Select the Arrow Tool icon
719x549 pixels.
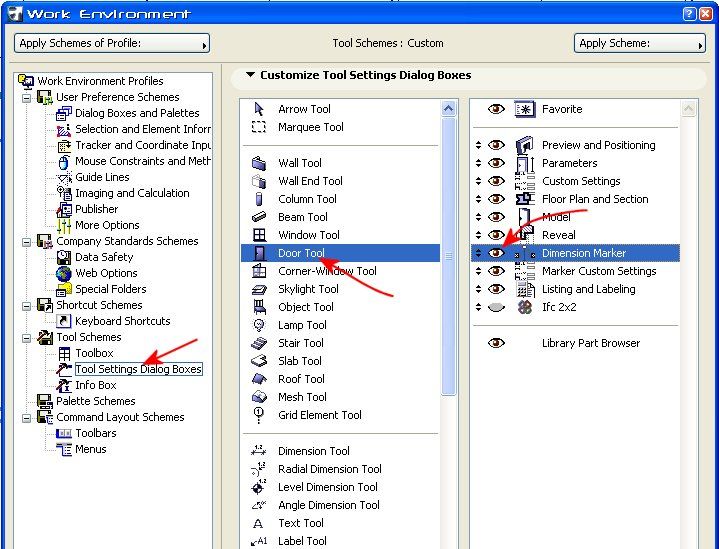pyautogui.click(x=259, y=109)
